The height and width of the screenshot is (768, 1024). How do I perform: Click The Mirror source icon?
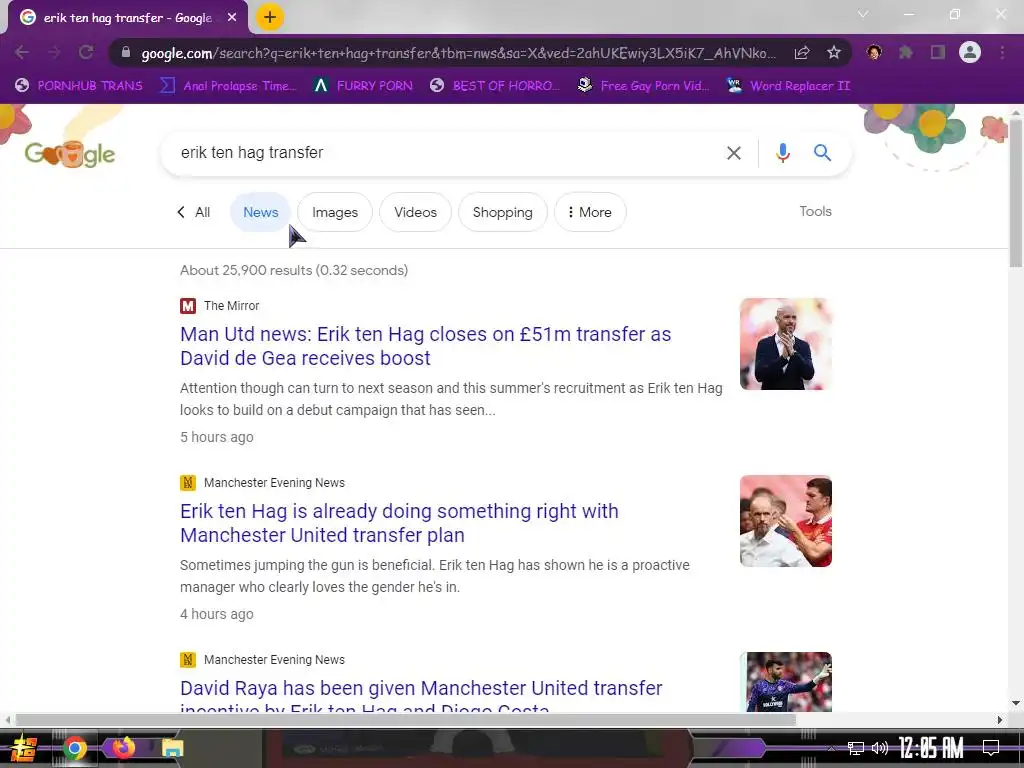click(x=188, y=306)
